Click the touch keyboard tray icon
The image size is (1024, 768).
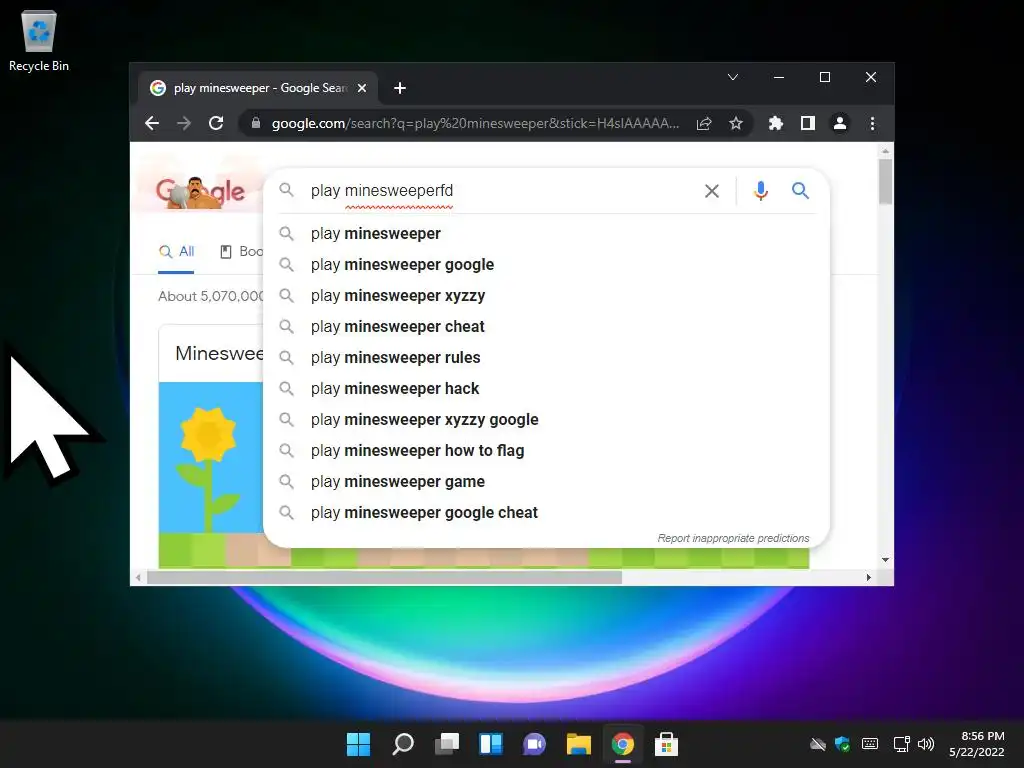tap(870, 744)
